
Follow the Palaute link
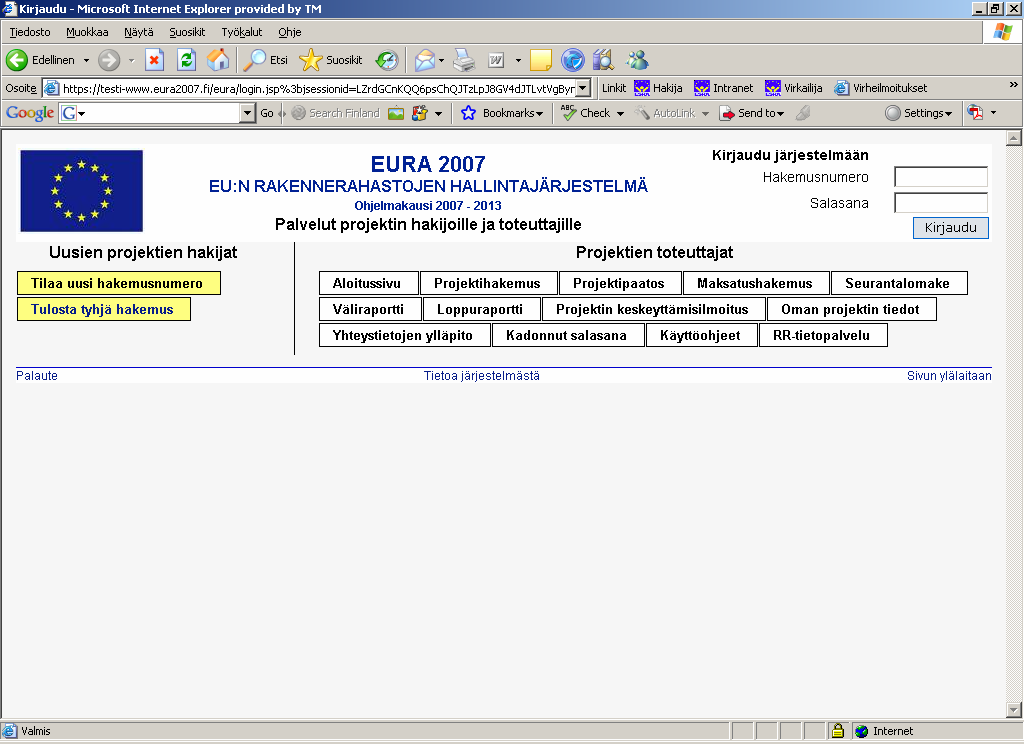pos(37,376)
